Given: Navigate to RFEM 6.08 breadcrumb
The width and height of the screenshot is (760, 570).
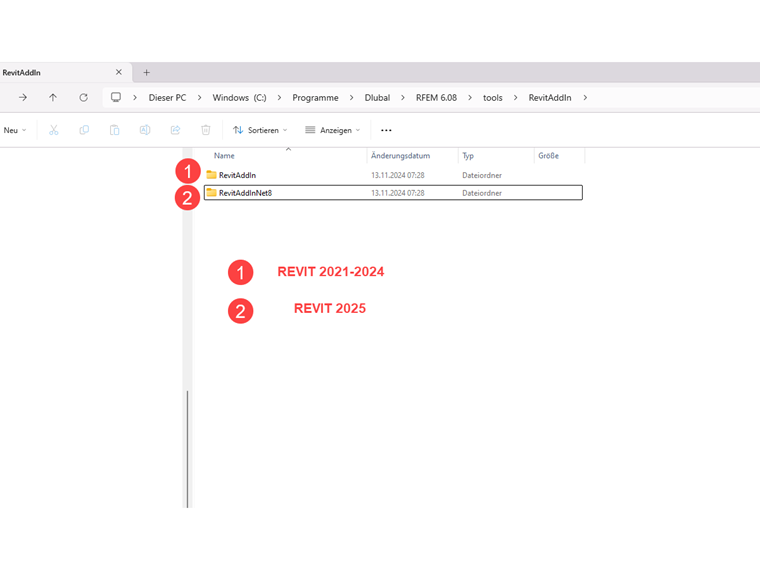Looking at the screenshot, I should 436,97.
